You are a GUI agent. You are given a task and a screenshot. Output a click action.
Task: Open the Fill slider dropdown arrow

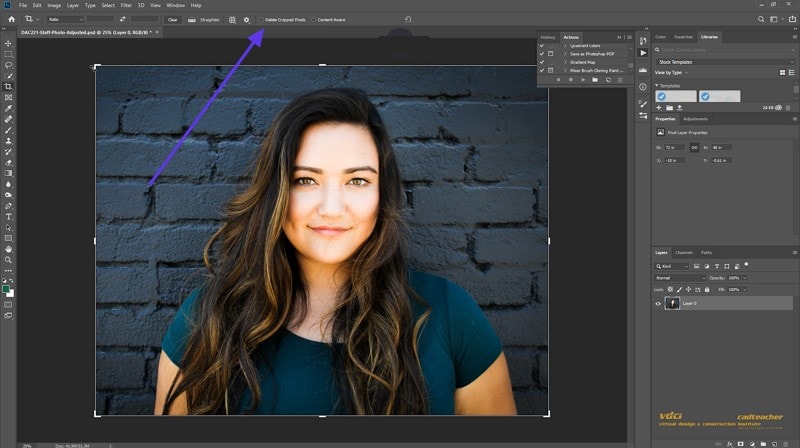(x=744, y=289)
